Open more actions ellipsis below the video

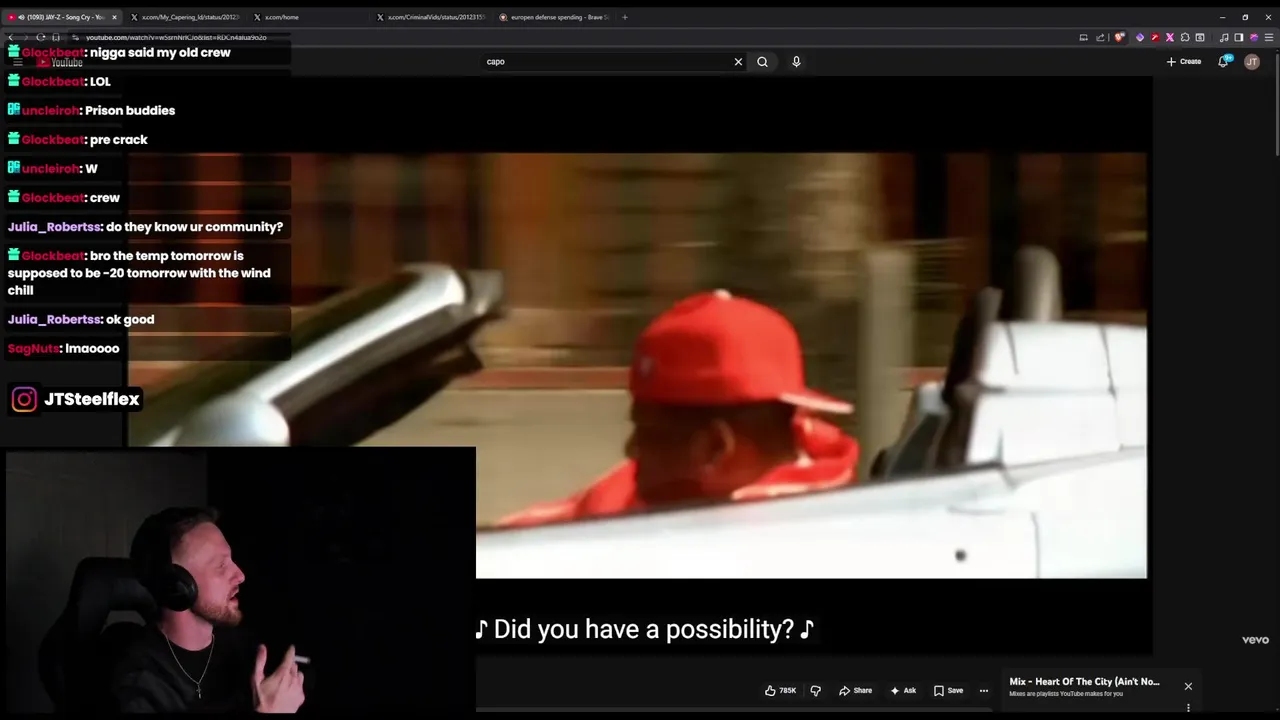click(984, 690)
